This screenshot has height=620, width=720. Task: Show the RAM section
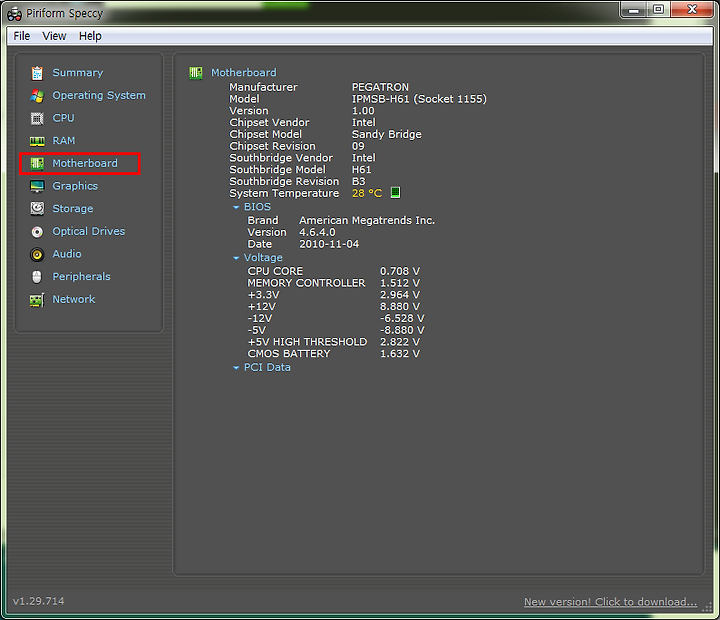tap(64, 141)
